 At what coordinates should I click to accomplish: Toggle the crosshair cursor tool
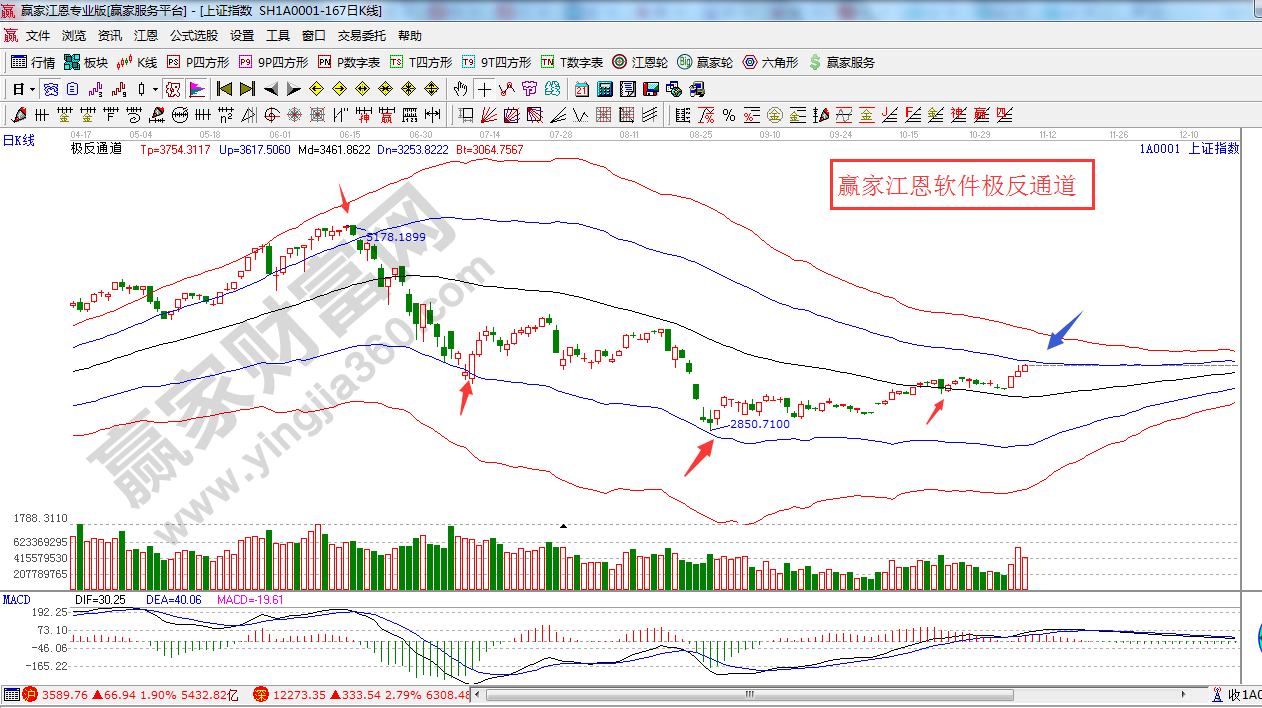pyautogui.click(x=484, y=89)
